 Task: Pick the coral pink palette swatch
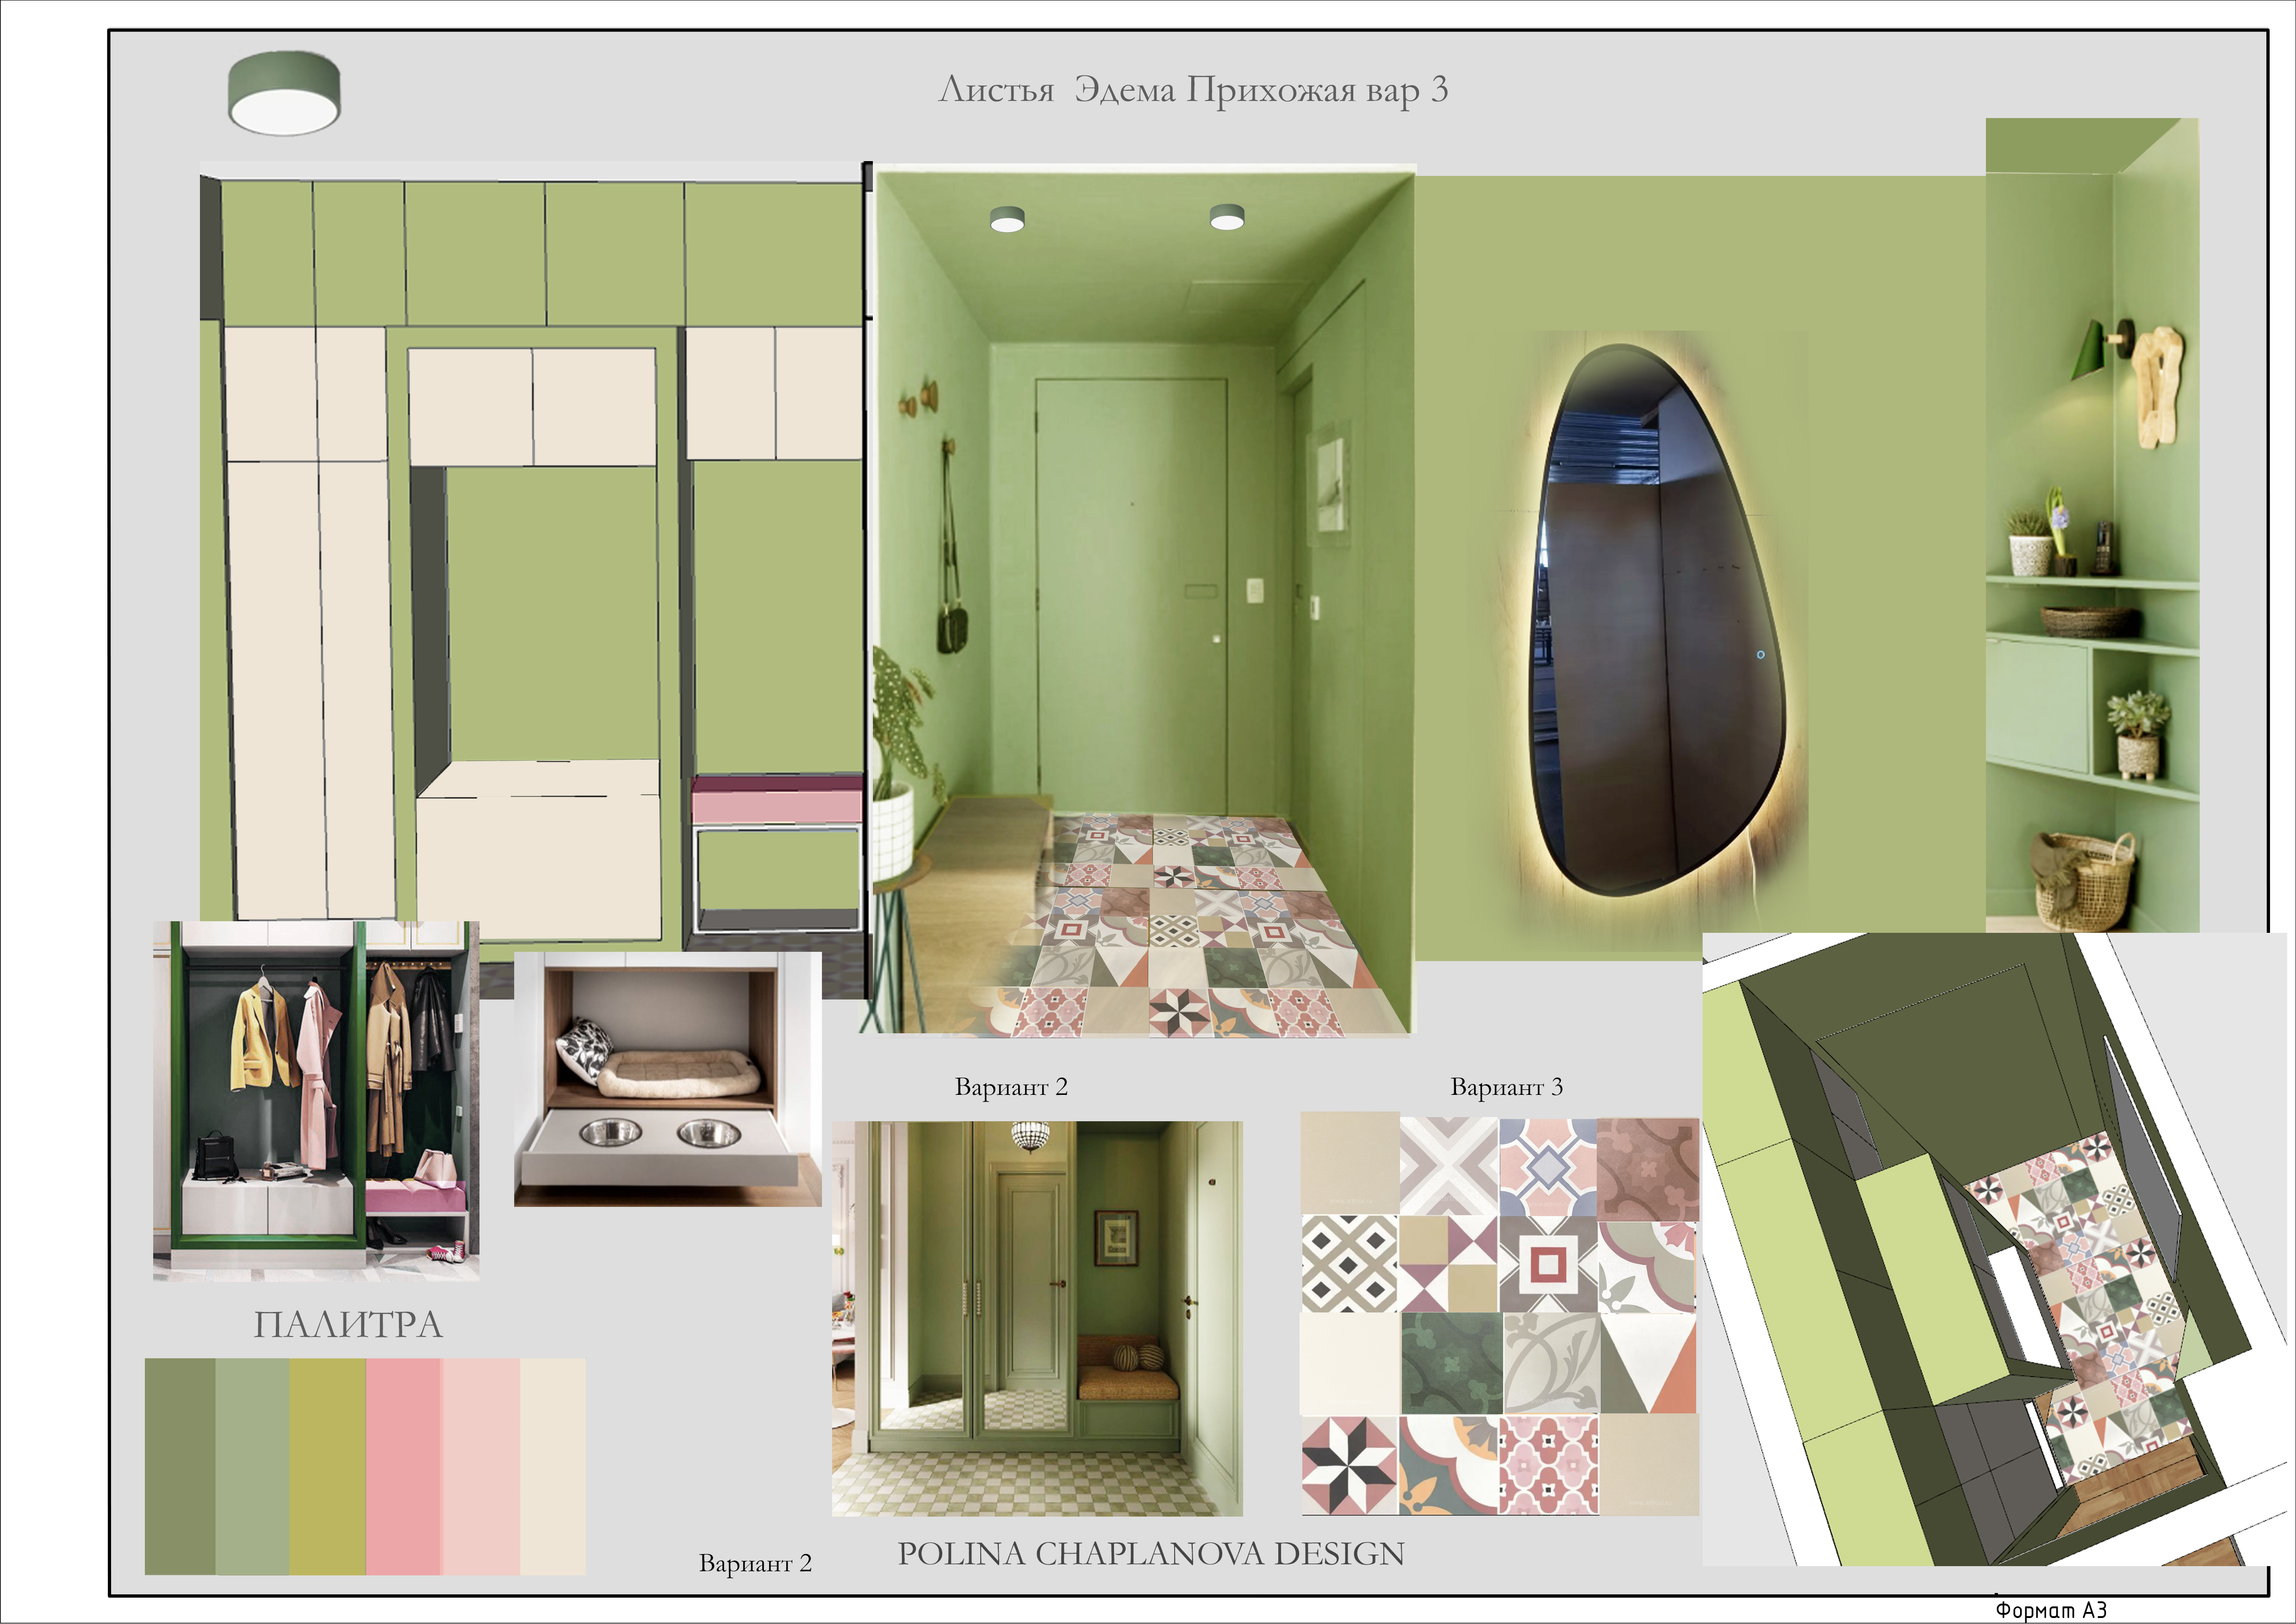click(404, 1466)
